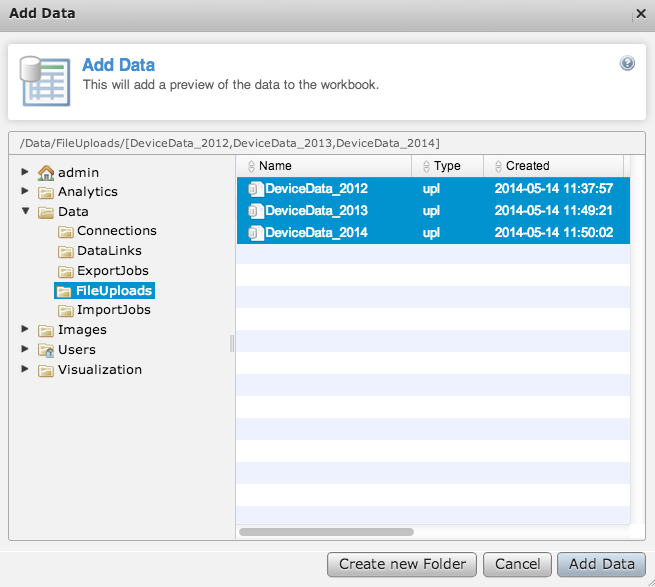
Task: Select the Images folder label
Action: (x=82, y=330)
